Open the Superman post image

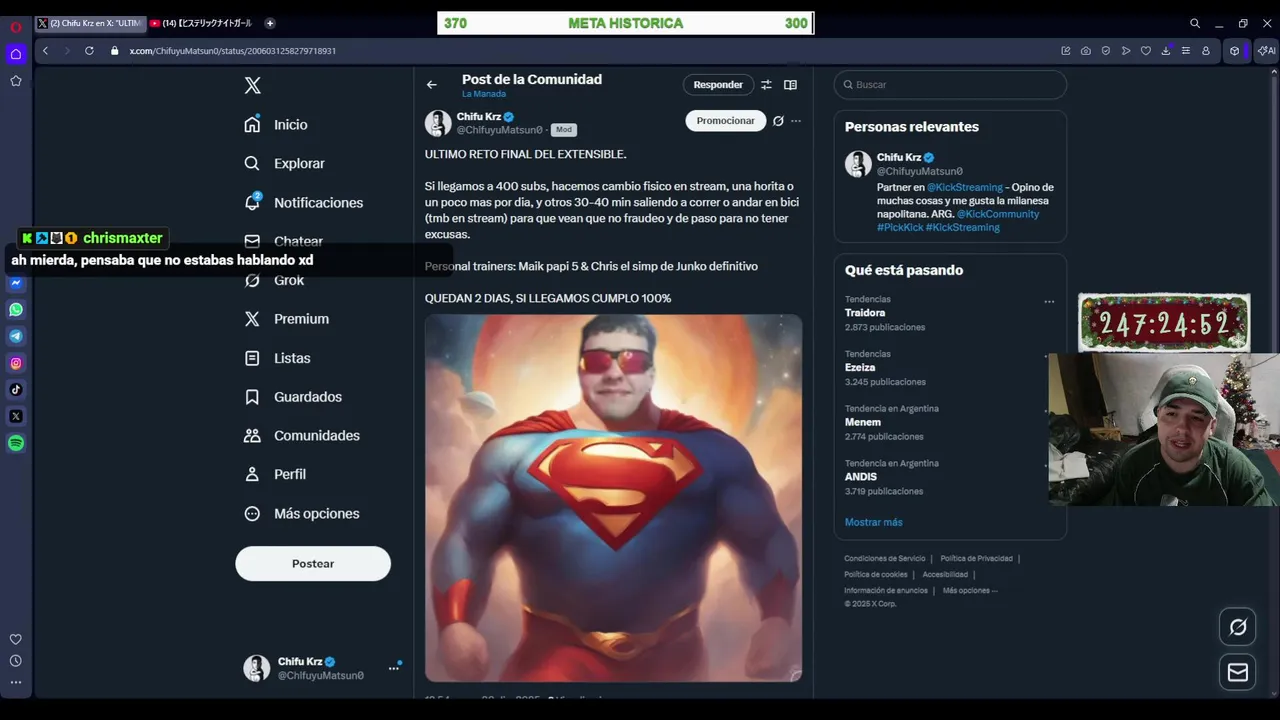click(613, 498)
